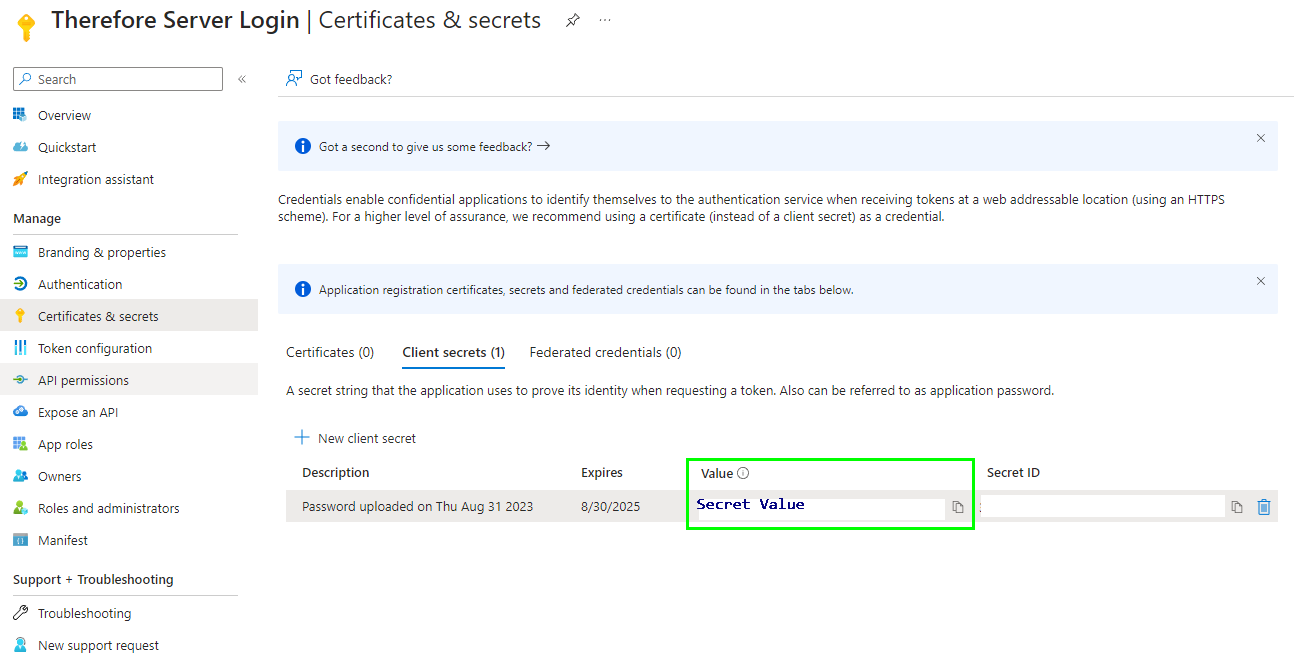Open the App roles section
This screenshot has width=1294, height=669.
click(66, 444)
